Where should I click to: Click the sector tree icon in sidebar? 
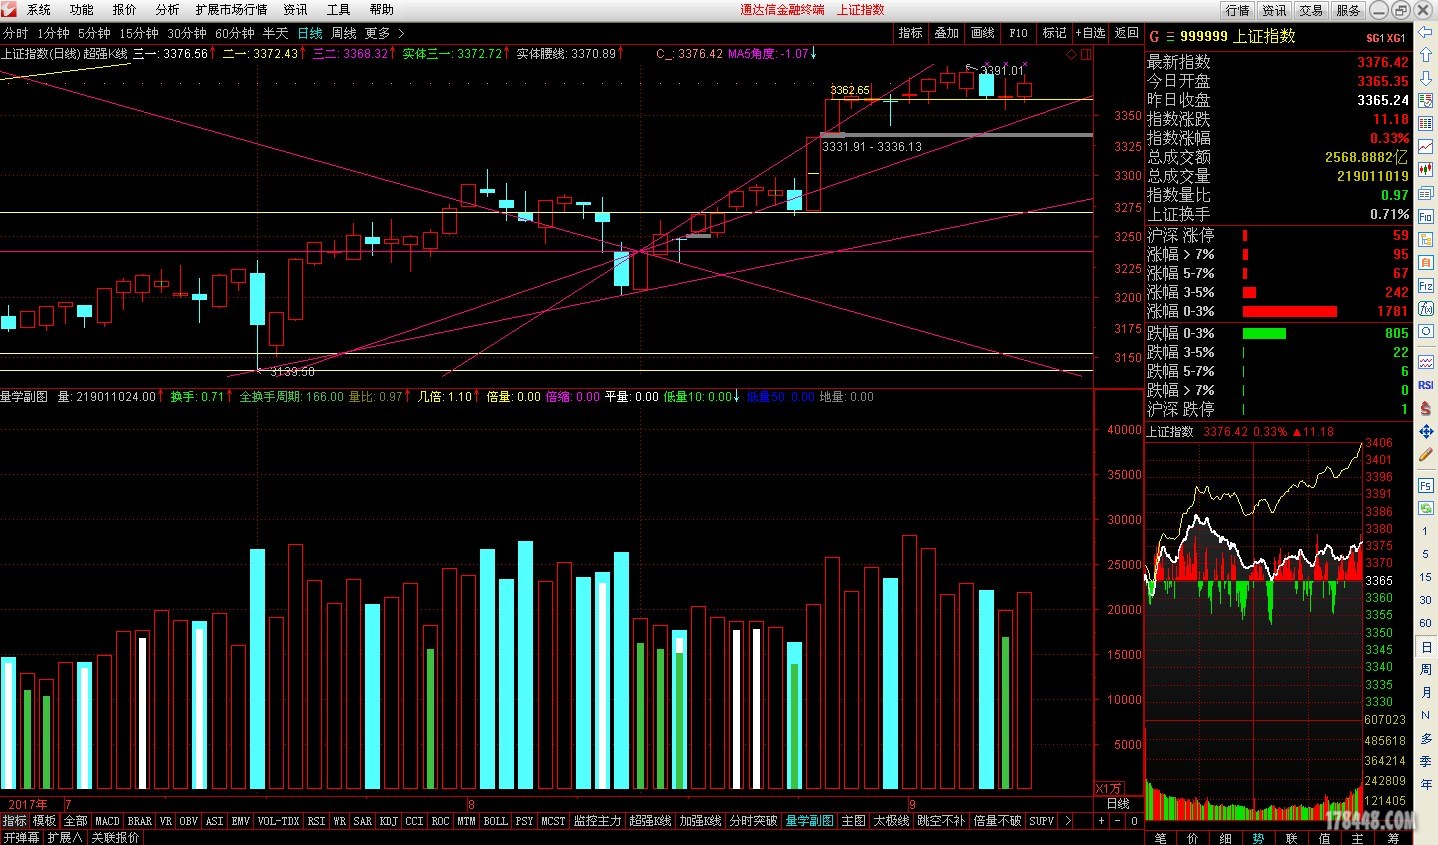pos(1426,240)
